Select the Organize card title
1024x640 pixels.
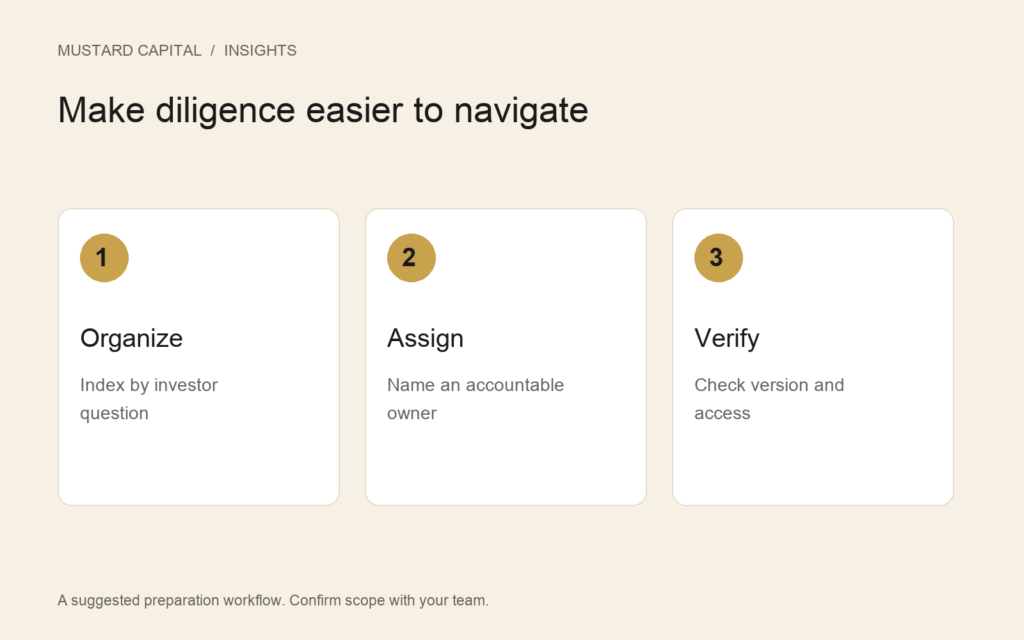131,338
